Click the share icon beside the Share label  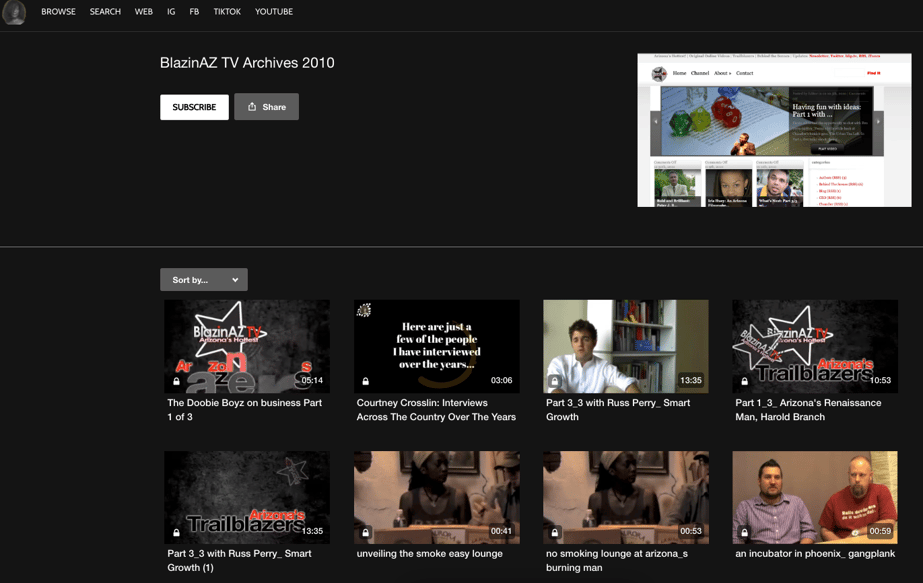(x=252, y=107)
